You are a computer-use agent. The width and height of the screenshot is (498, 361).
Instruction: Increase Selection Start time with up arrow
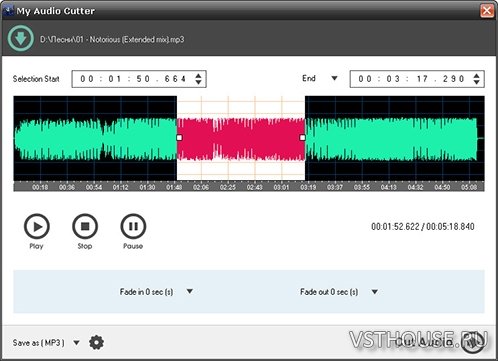click(x=198, y=76)
